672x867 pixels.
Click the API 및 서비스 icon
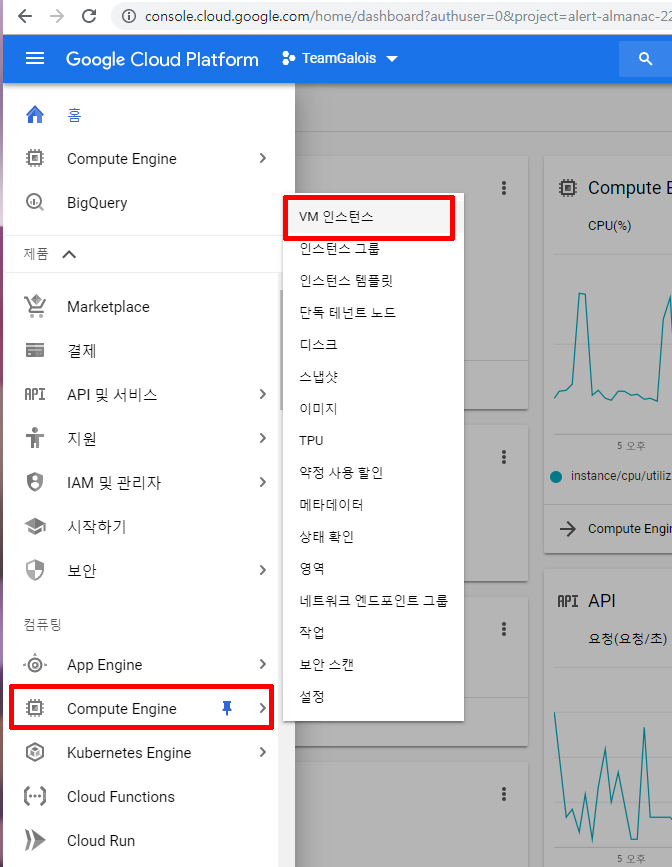pyautogui.click(x=35, y=394)
